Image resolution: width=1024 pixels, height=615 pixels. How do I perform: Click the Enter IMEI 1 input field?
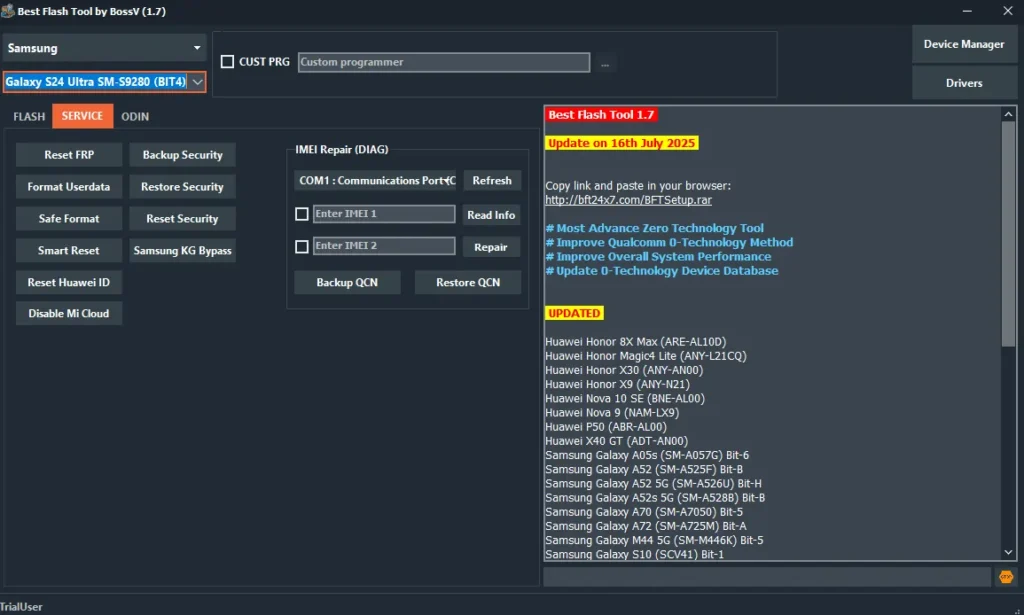pyautogui.click(x=384, y=214)
